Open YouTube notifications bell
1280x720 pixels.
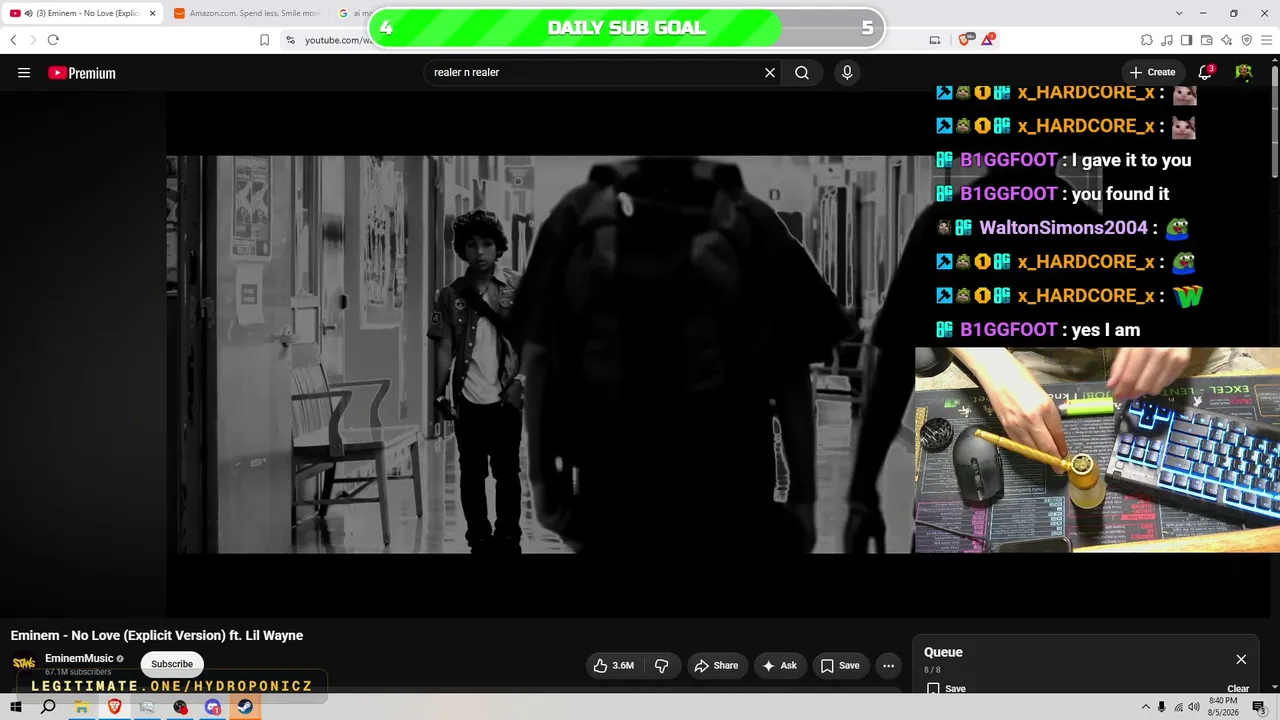(x=1206, y=72)
